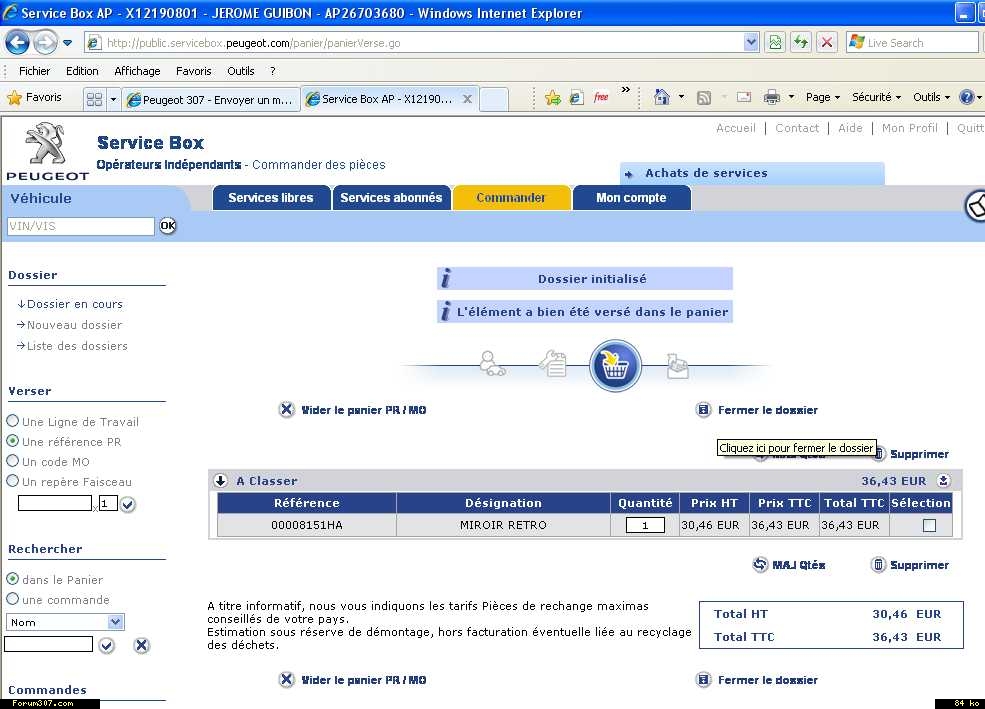Select the Un code MO radio button

coord(13,461)
